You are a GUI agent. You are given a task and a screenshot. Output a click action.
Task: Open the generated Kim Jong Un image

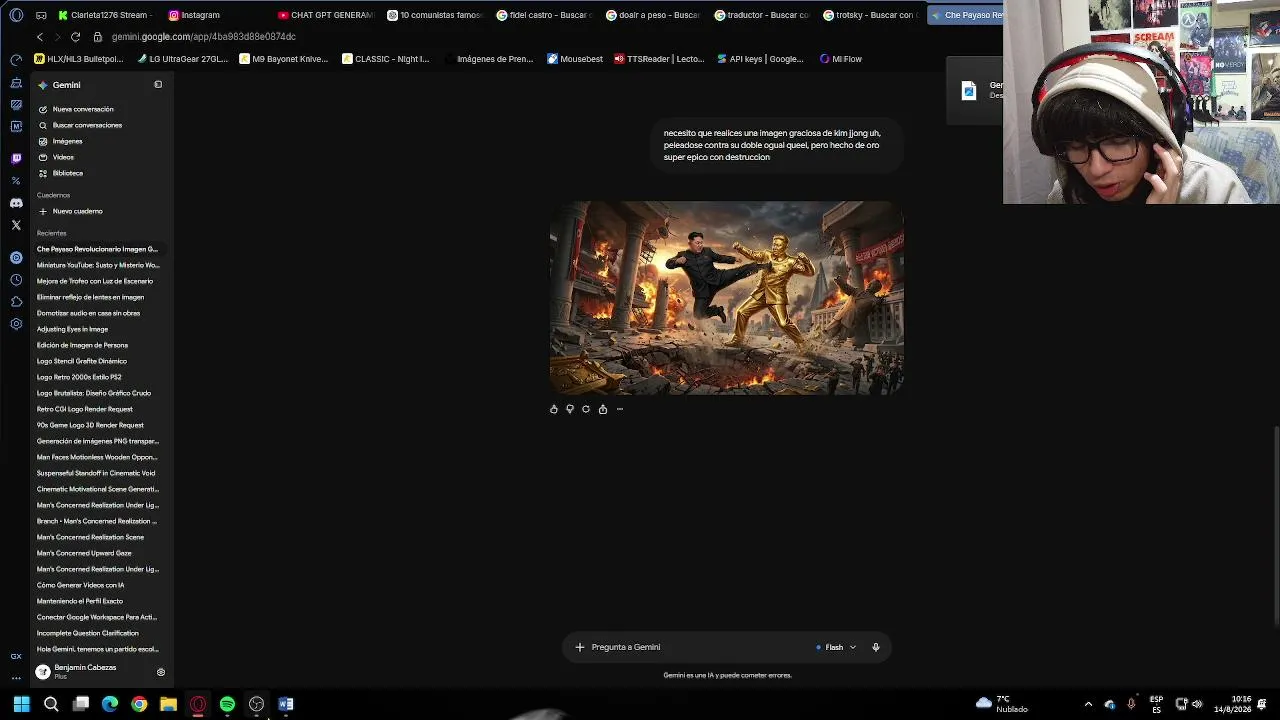[x=727, y=298]
